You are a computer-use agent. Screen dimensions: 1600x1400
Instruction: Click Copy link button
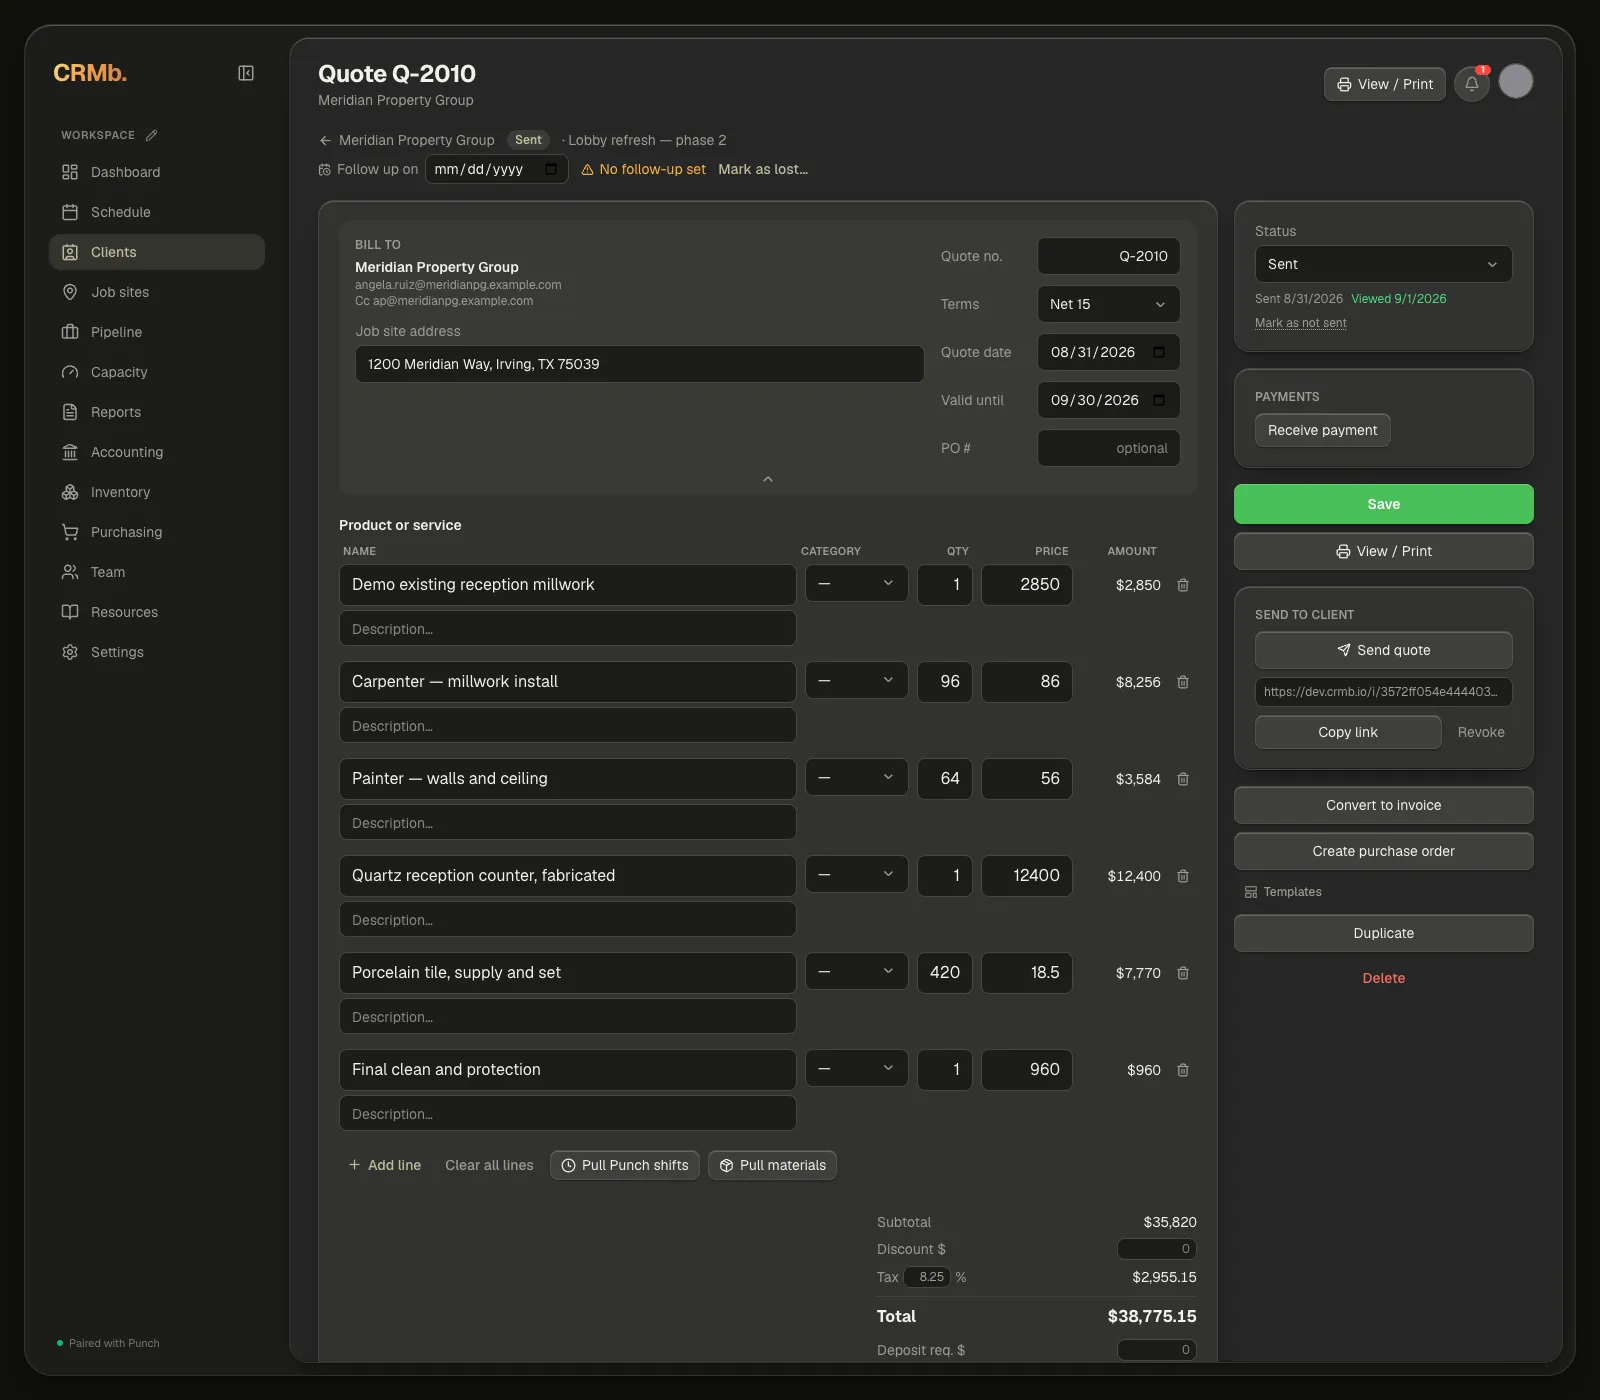coord(1348,732)
